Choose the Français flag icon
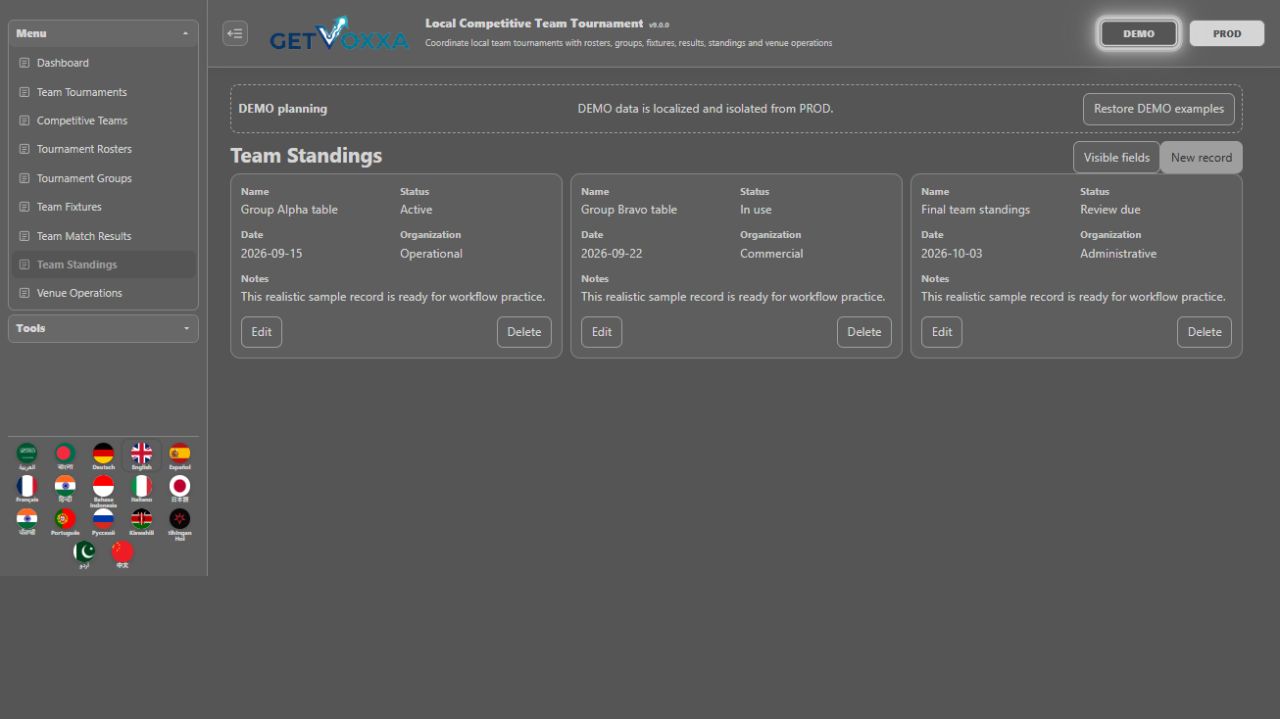The image size is (1280, 719). click(x=27, y=489)
